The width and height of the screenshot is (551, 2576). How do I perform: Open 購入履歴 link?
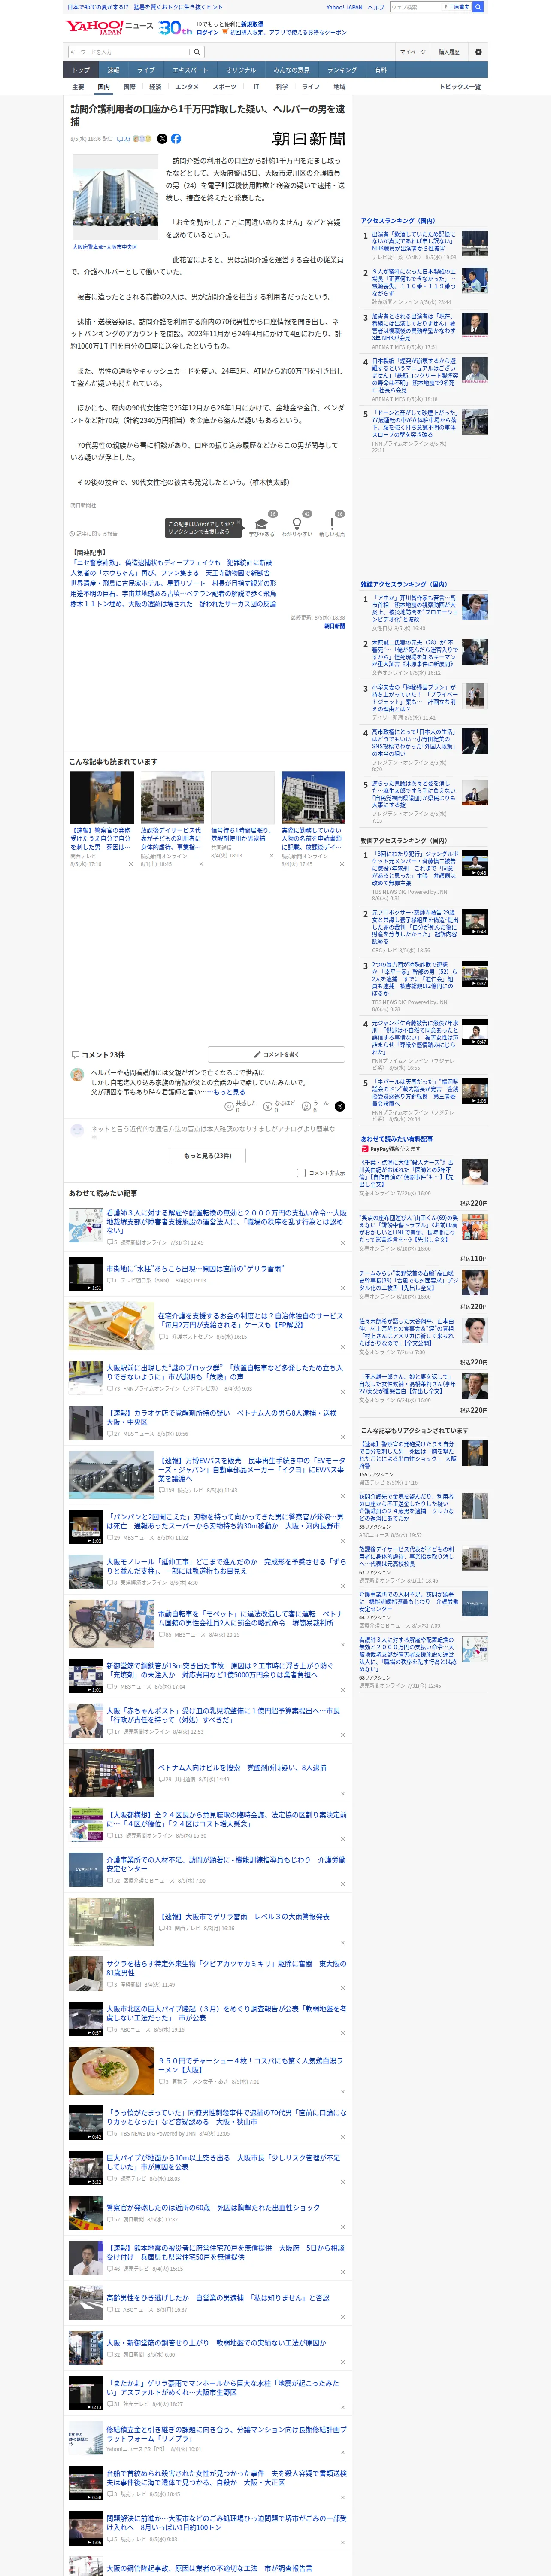tap(449, 52)
